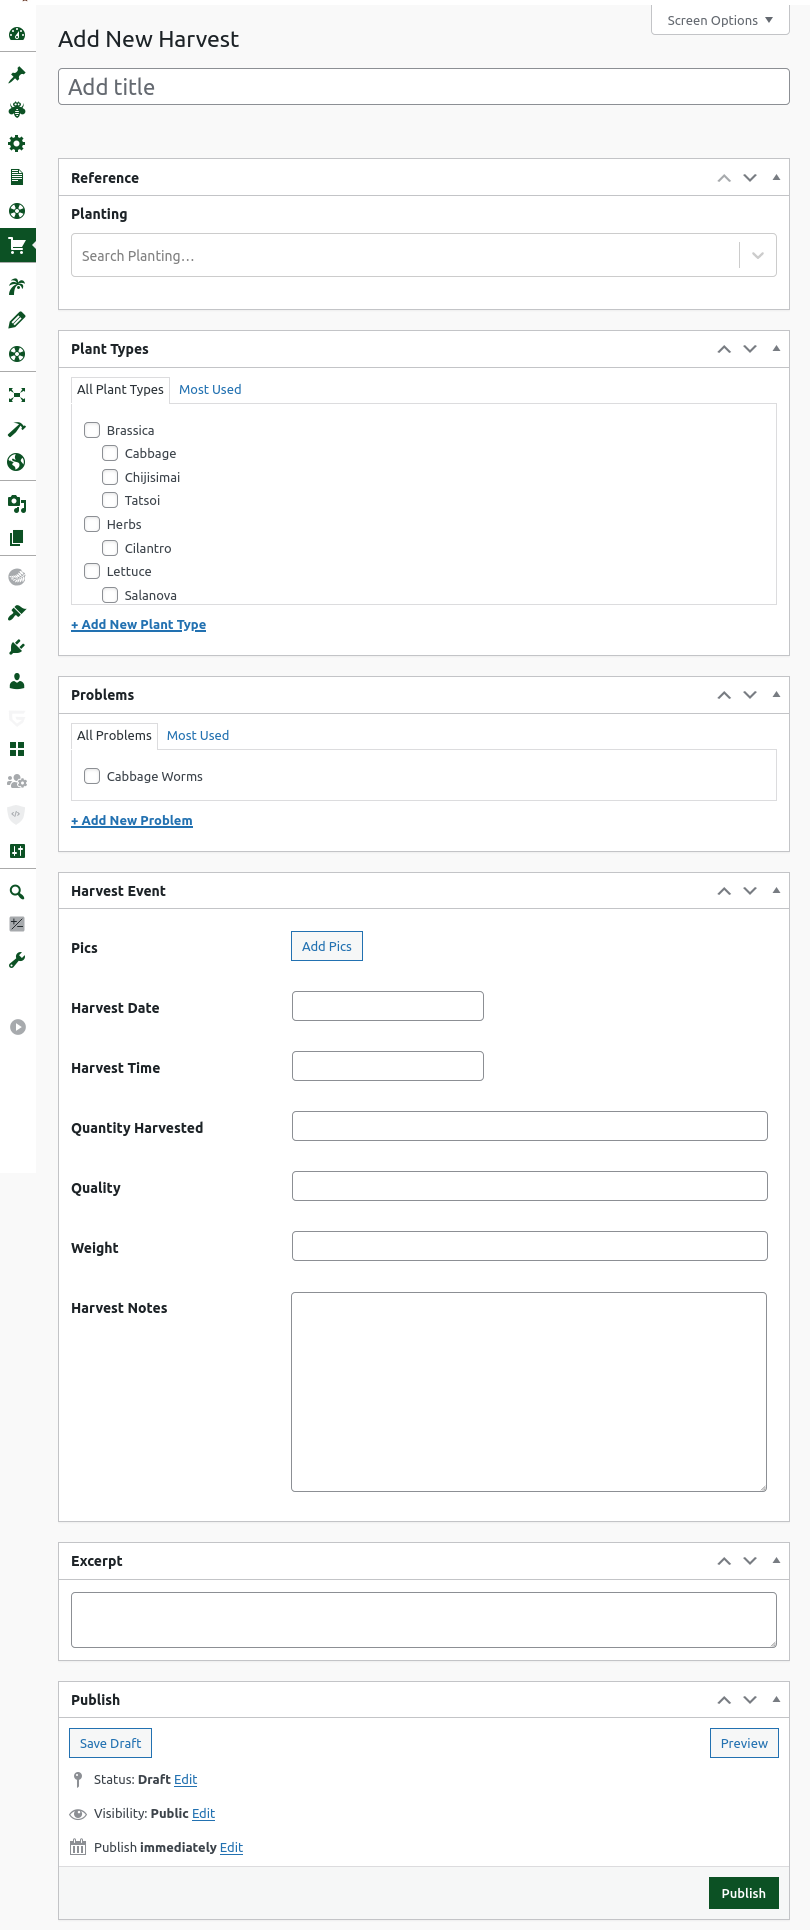Click the magnifying glass sidebar icon
The width and height of the screenshot is (810, 1930).
click(x=17, y=891)
